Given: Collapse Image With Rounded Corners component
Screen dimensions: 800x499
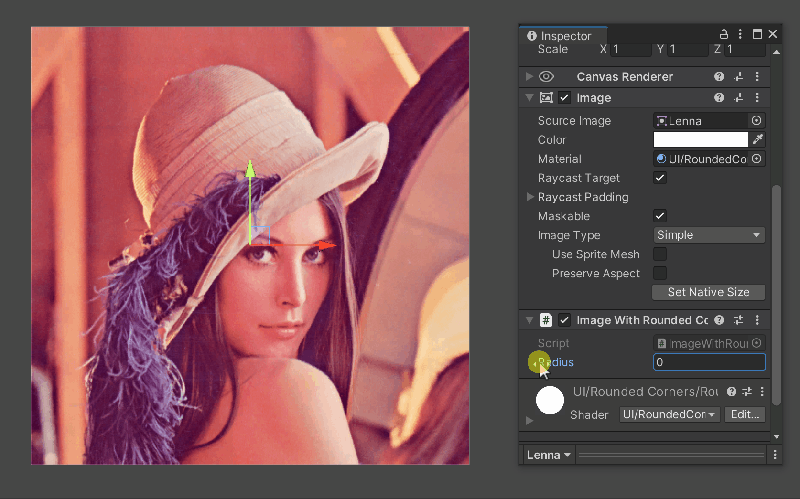Looking at the screenshot, I should coord(530,320).
